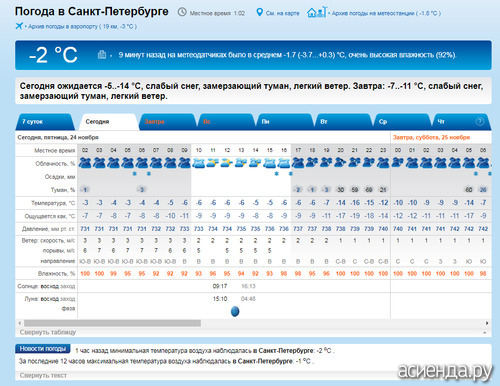Image resolution: width=500 pixels, height=386 pixels.
Task: Click the help question mark icon in tabs
Action: click(x=479, y=122)
